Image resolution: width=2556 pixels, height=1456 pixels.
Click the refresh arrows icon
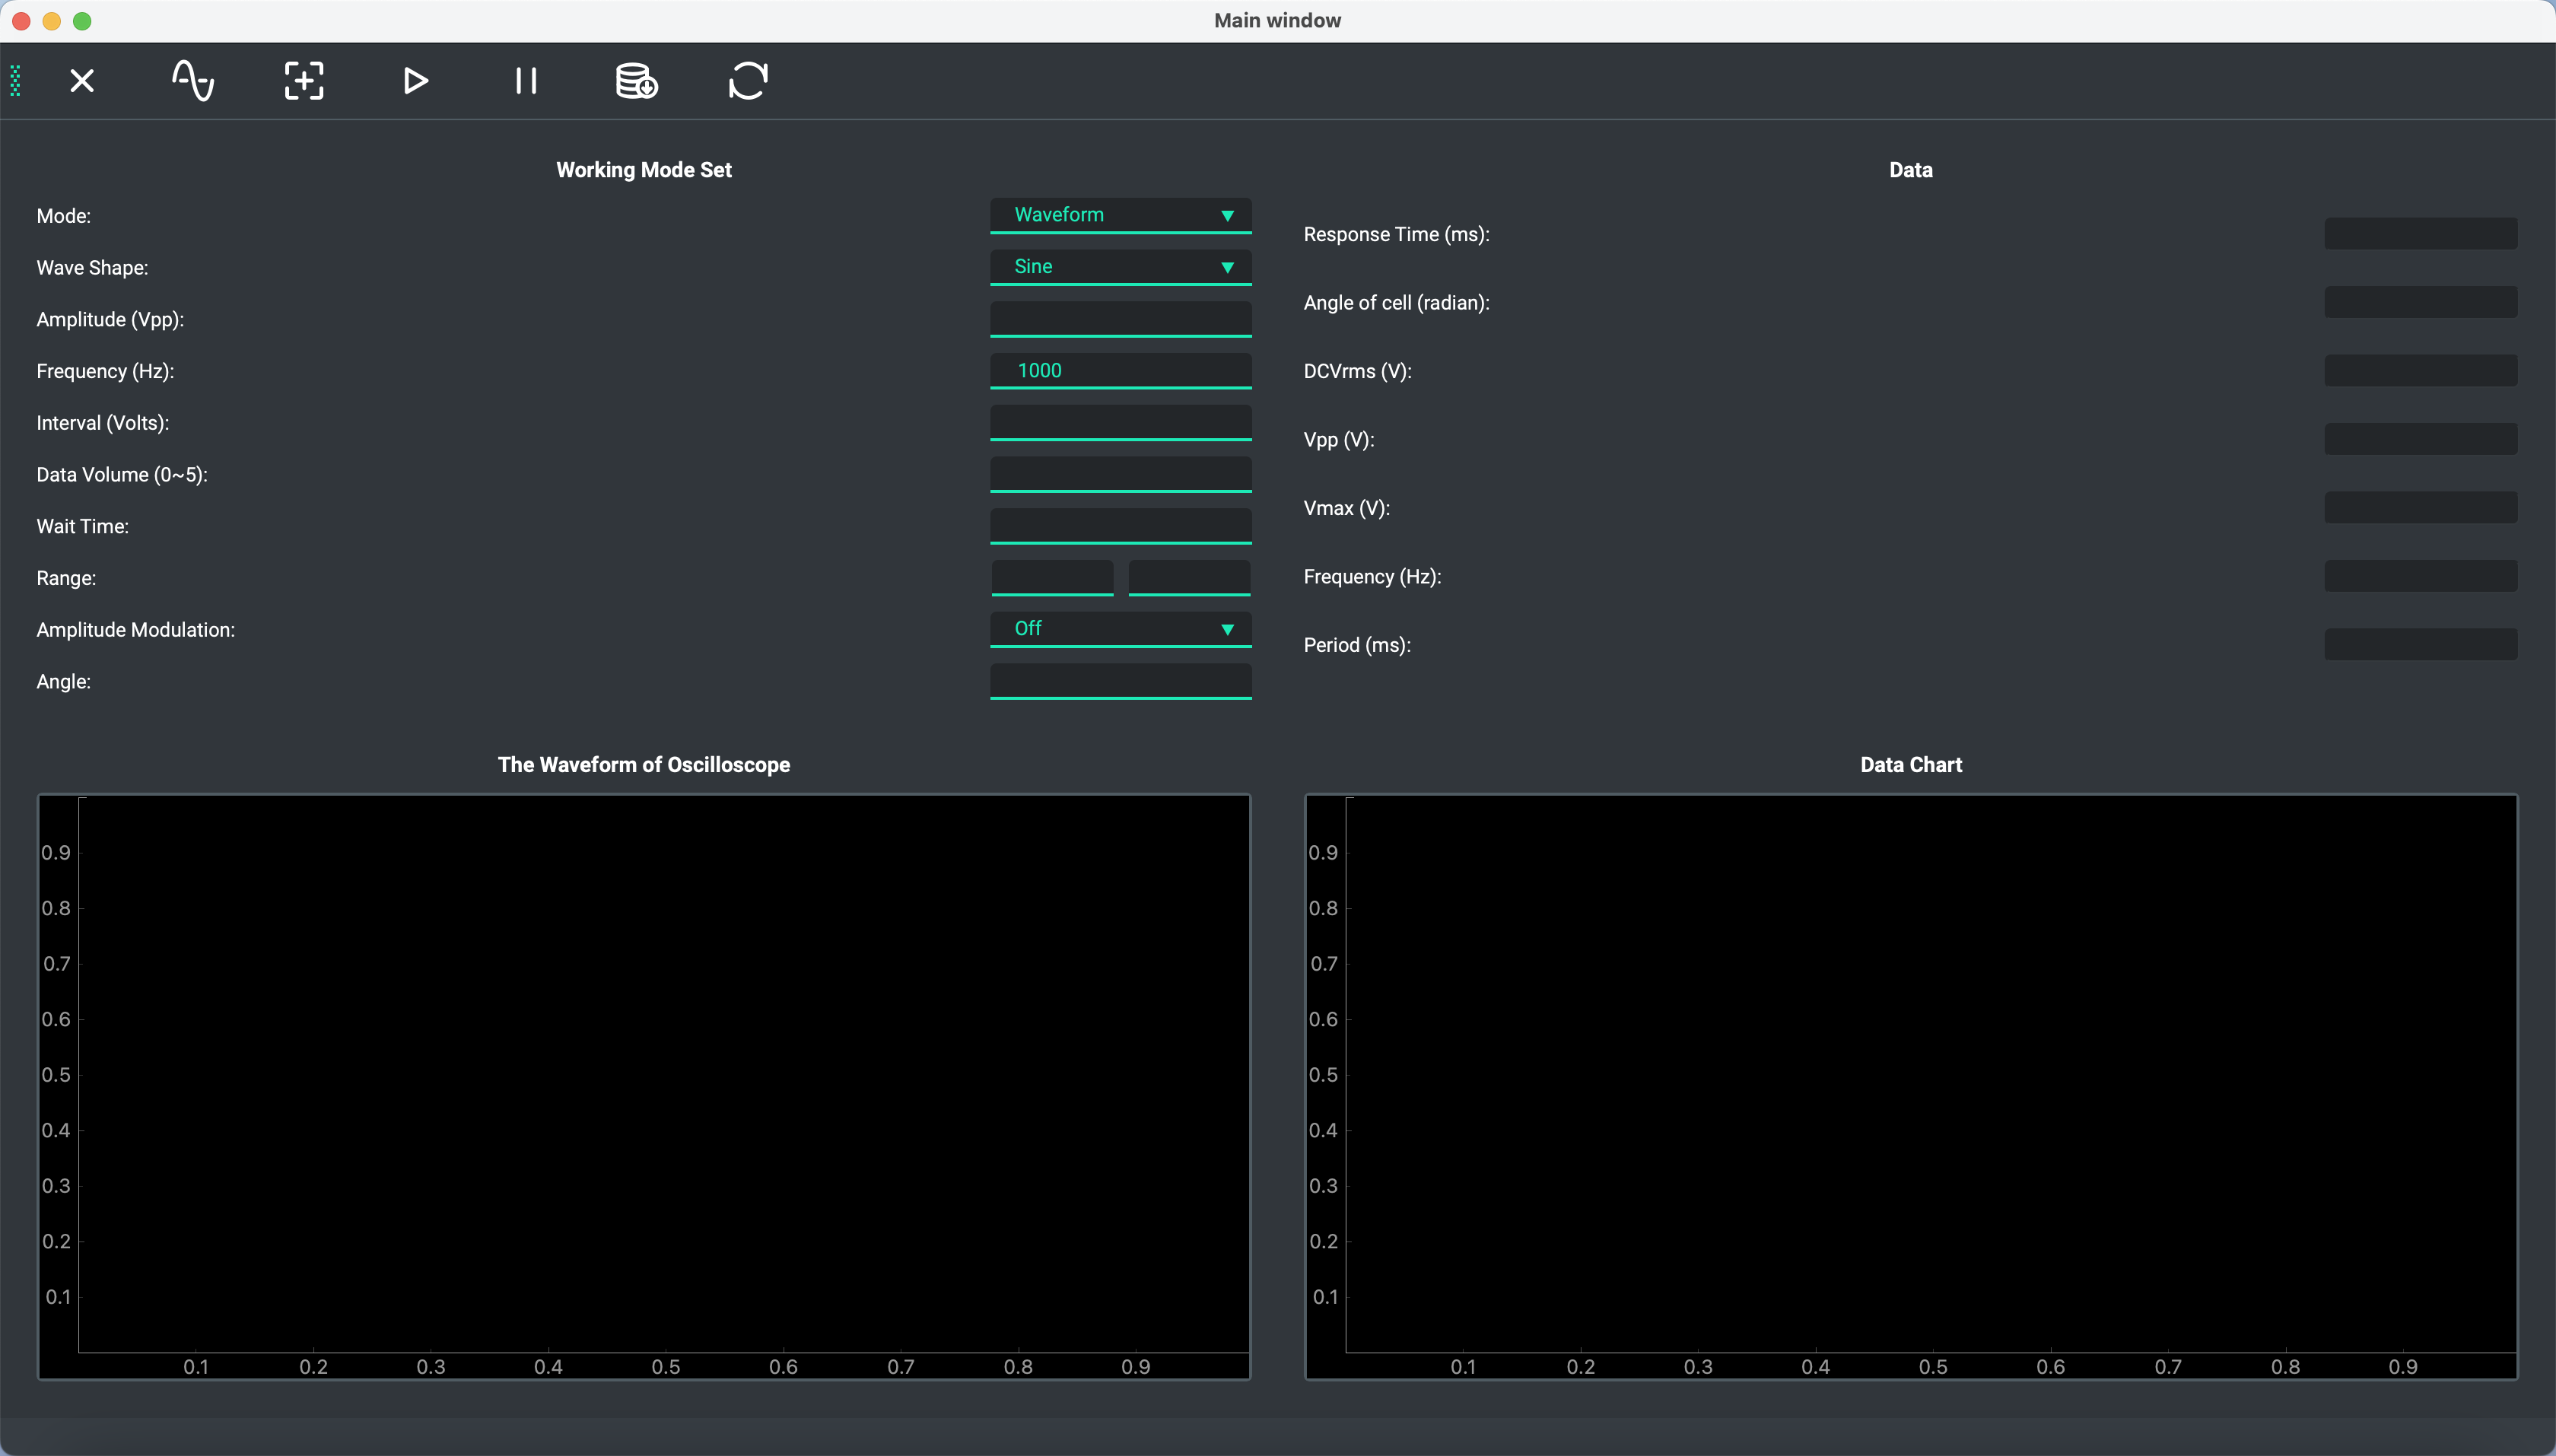(748, 81)
